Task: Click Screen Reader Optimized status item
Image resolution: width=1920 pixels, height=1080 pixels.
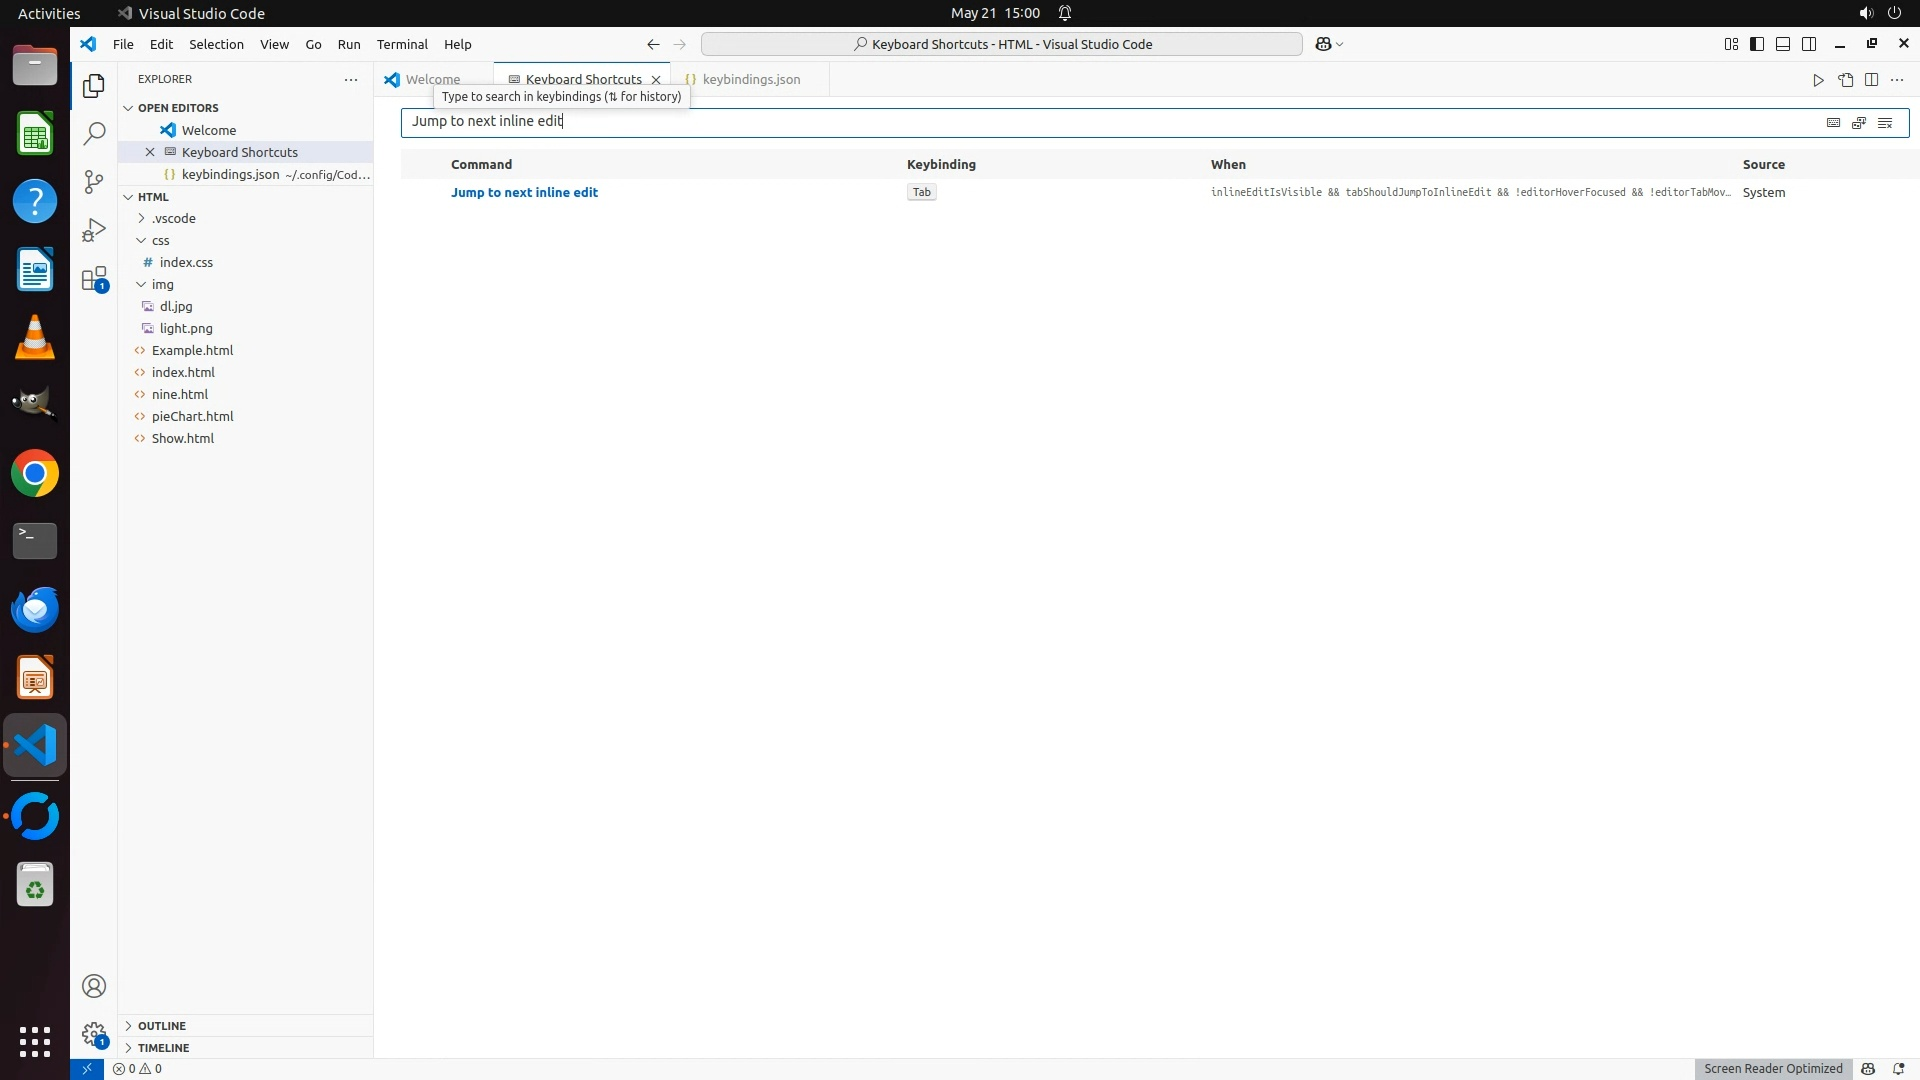Action: [x=1772, y=1069]
